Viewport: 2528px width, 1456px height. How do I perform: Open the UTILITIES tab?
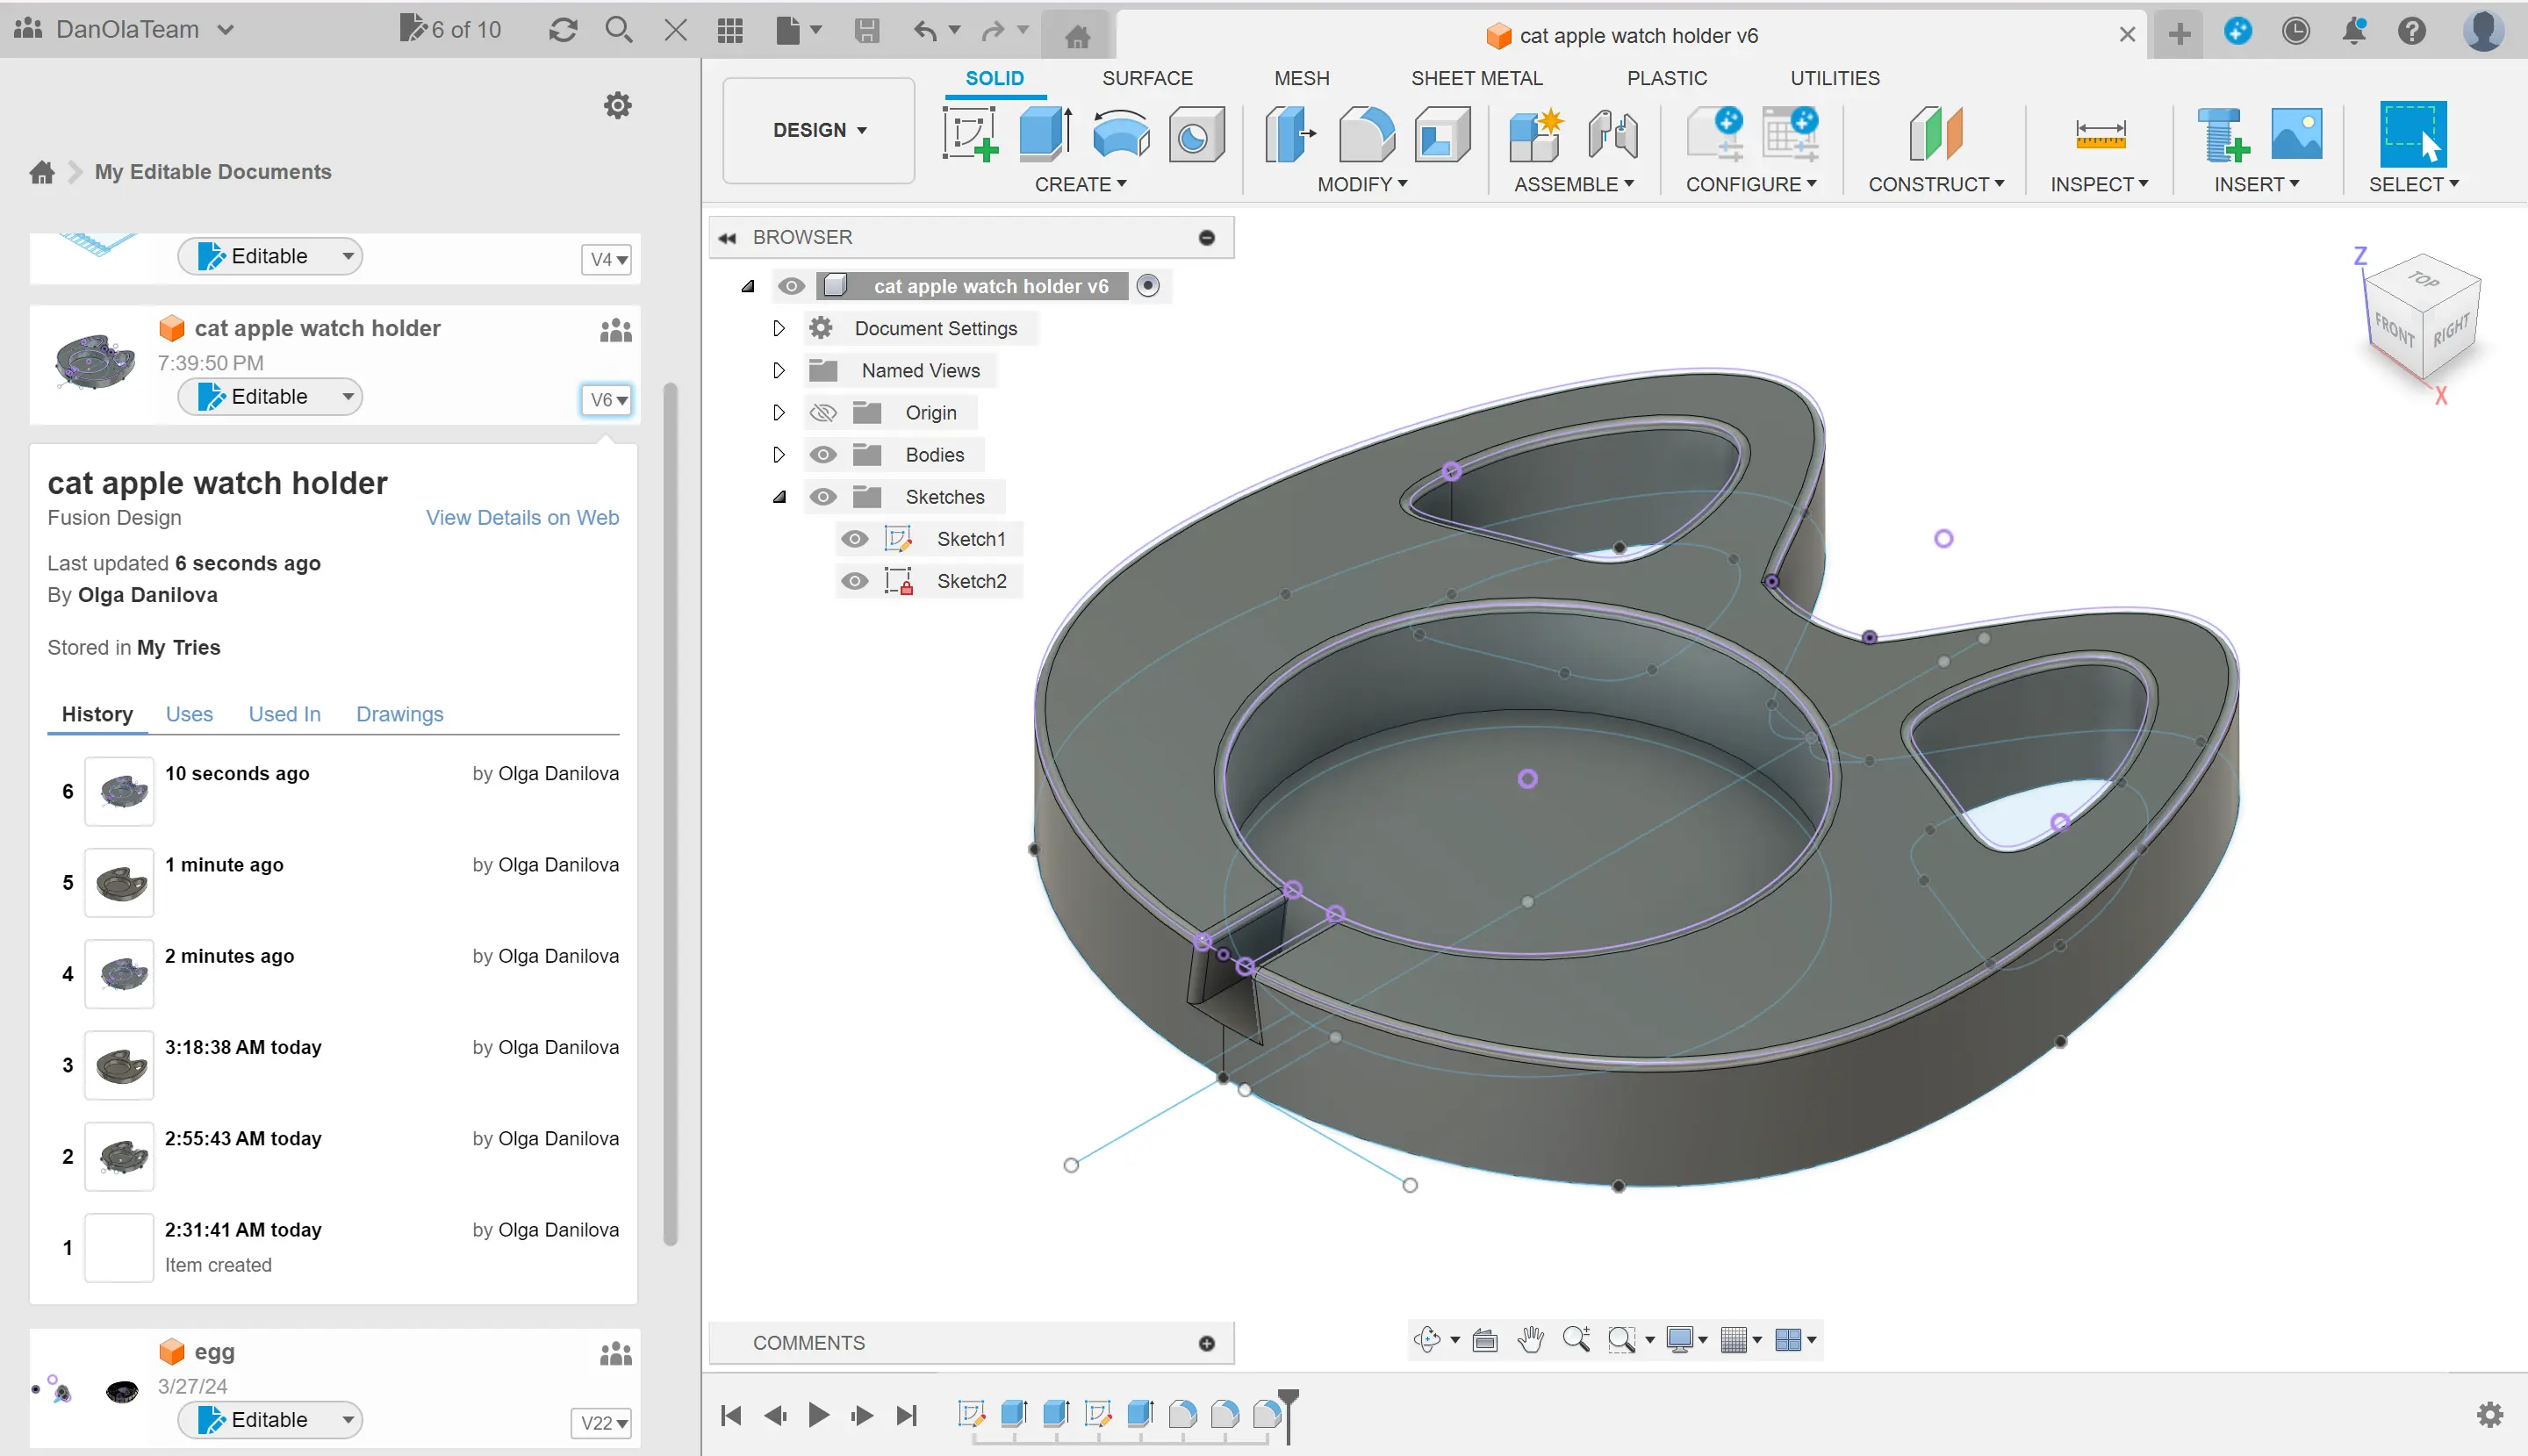coord(1834,78)
